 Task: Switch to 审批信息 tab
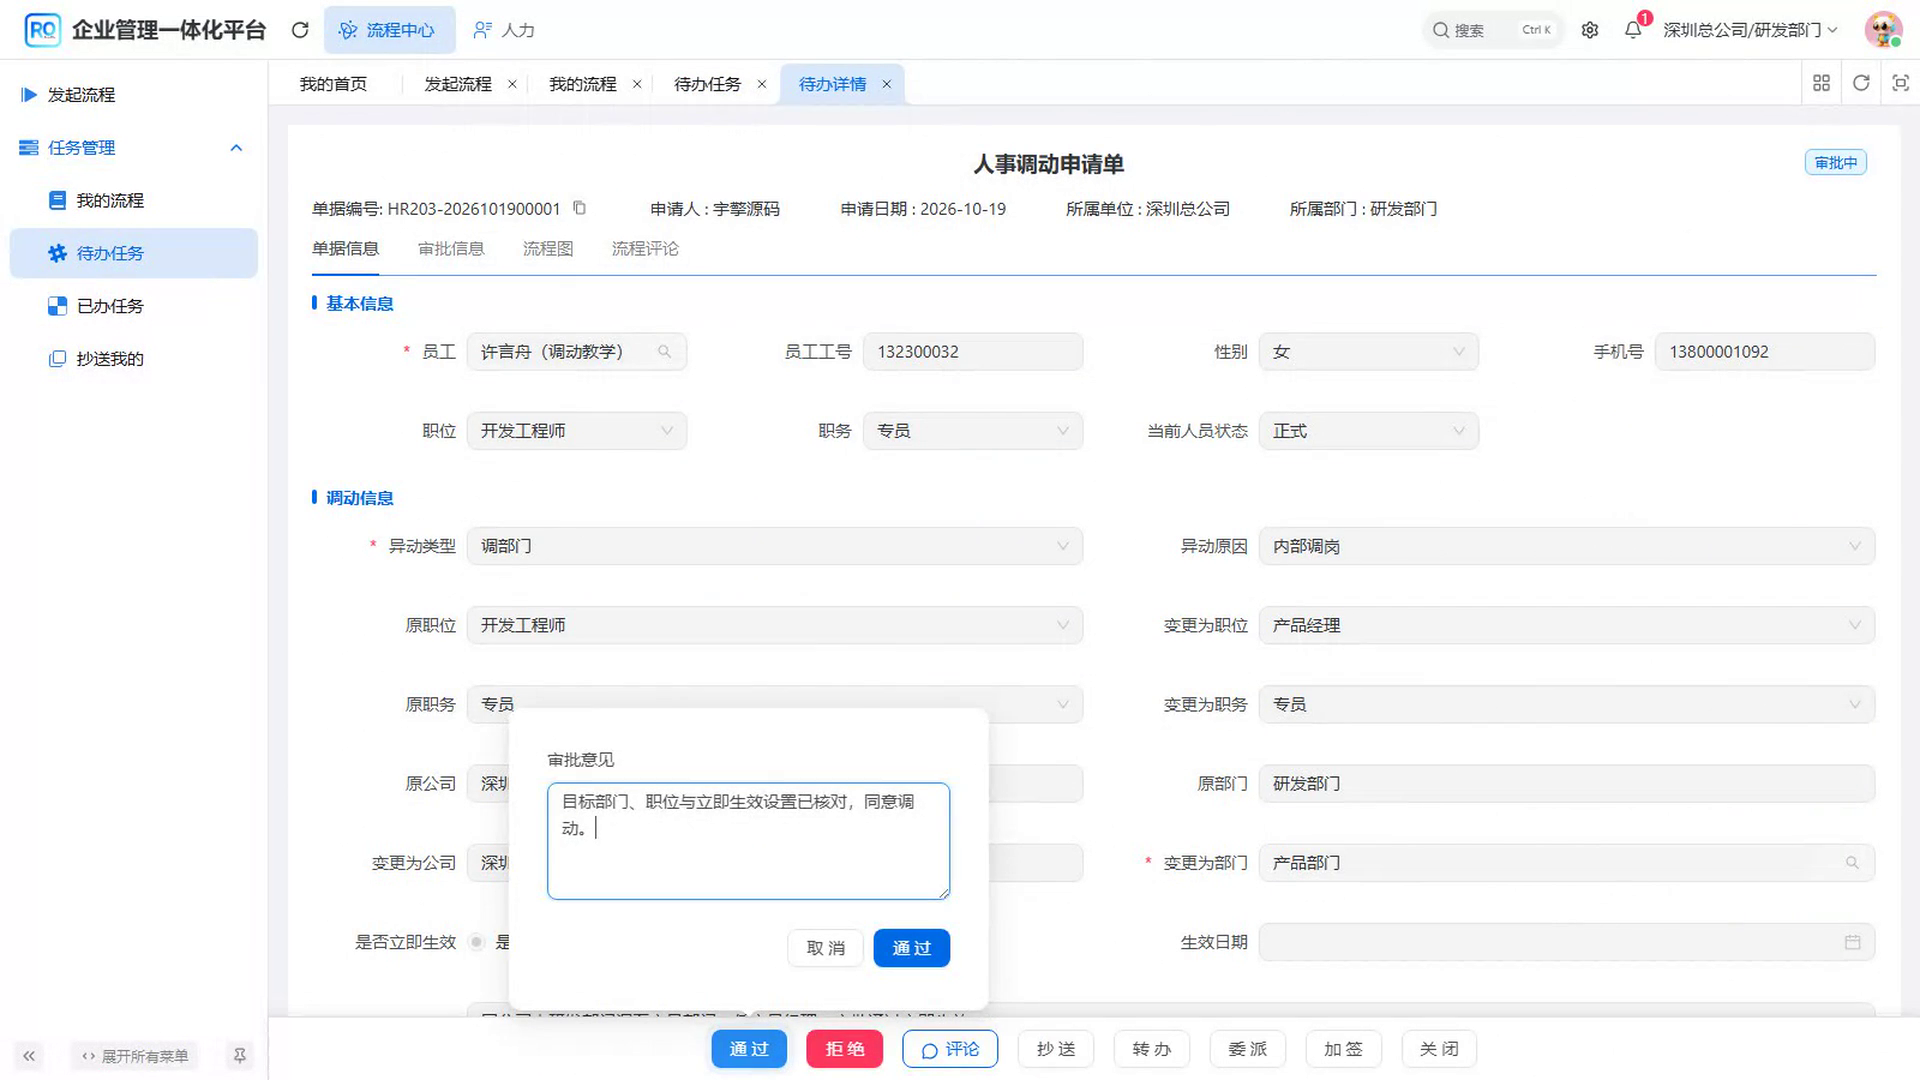pos(451,248)
